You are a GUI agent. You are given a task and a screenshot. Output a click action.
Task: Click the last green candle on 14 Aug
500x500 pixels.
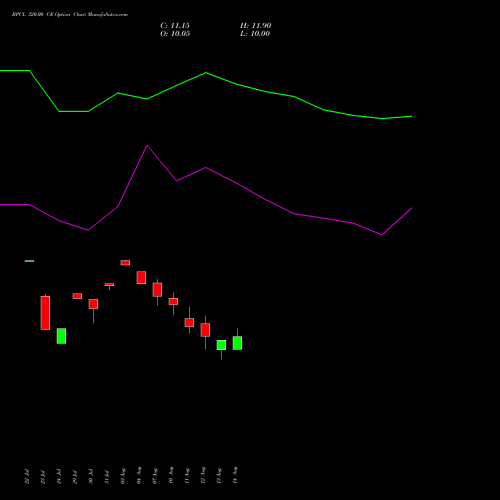click(237, 343)
